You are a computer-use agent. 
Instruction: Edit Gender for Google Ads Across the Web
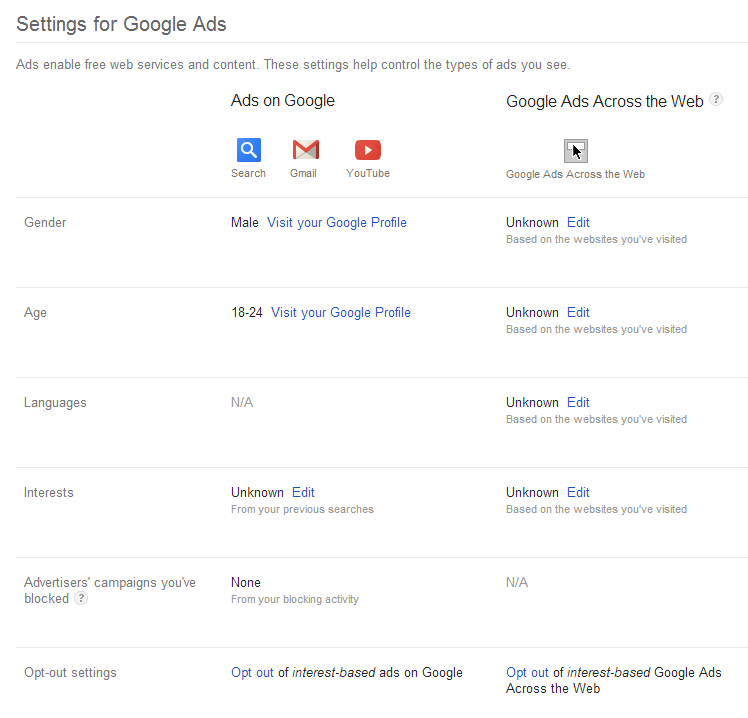(x=578, y=223)
